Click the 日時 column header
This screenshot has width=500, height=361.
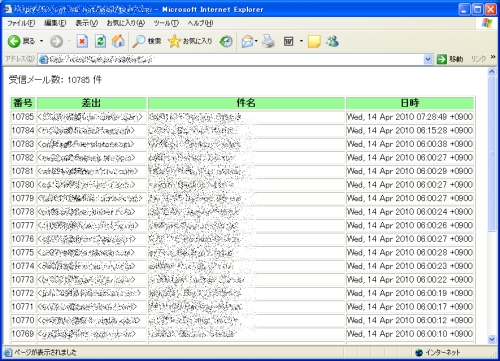[410, 103]
